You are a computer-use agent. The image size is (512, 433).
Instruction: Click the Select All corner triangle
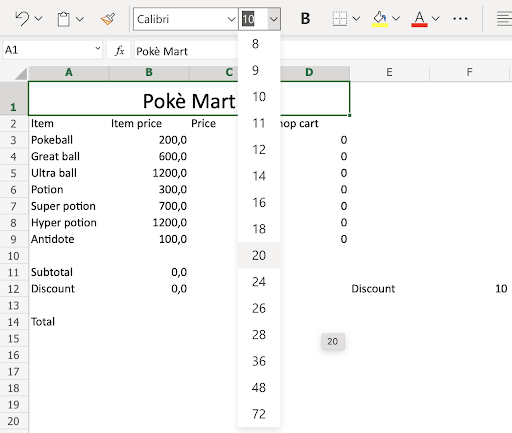[x=21, y=74]
